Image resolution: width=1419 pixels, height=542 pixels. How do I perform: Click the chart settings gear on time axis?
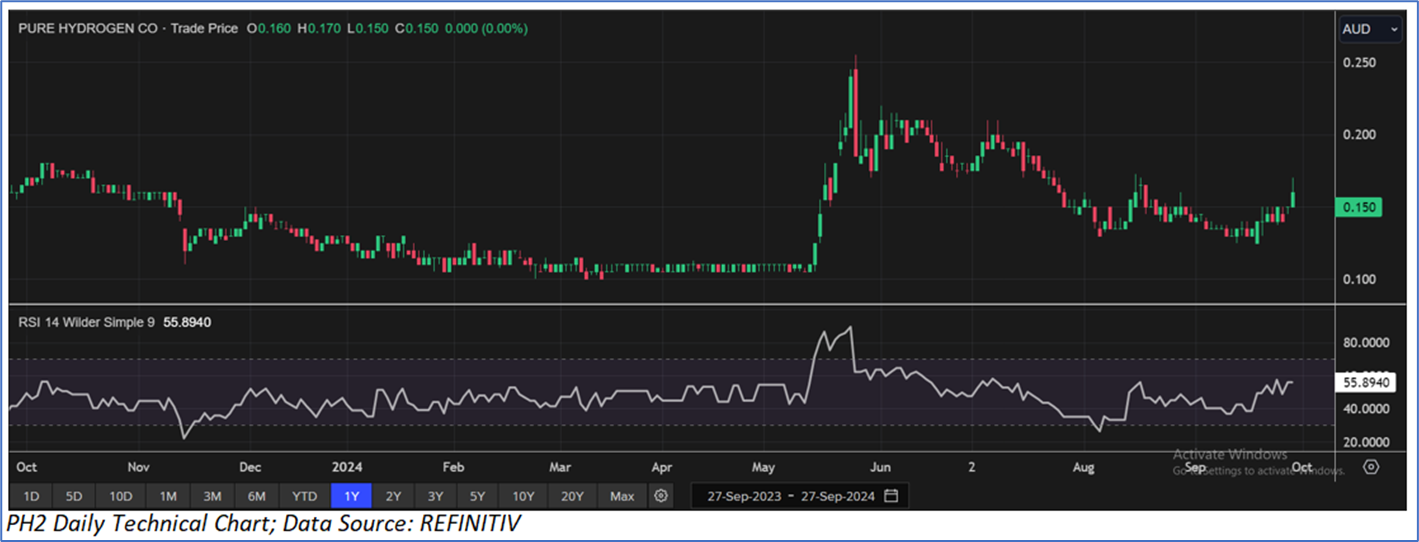[x=1371, y=467]
